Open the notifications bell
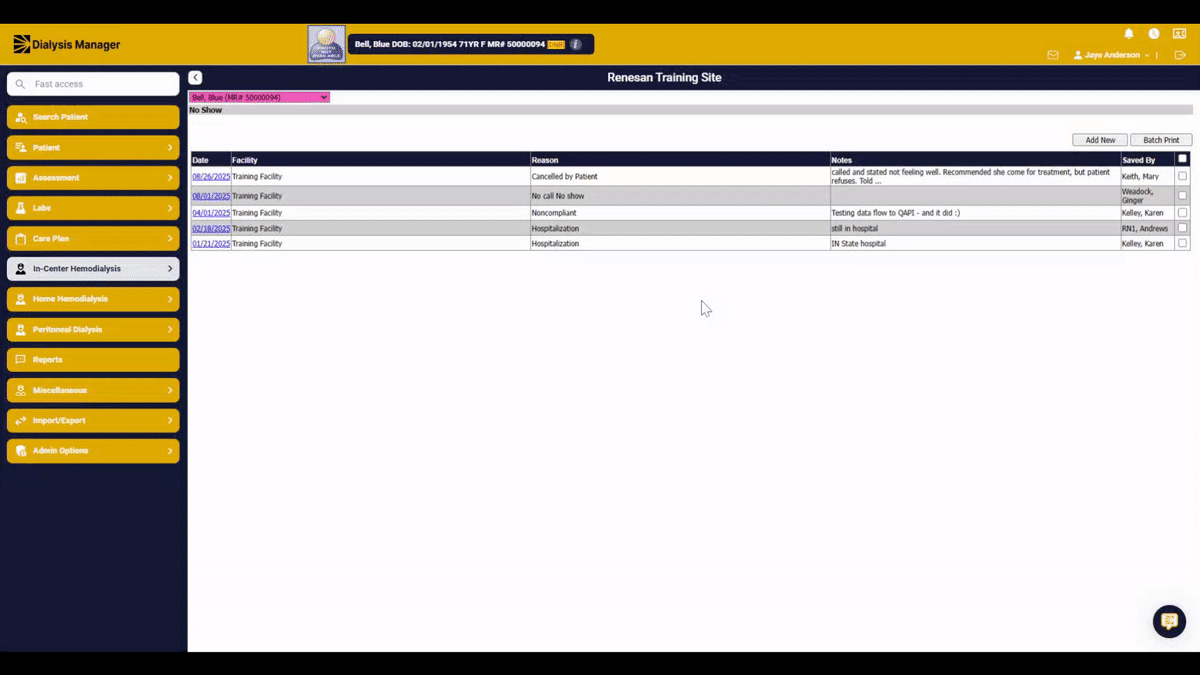 (x=1129, y=34)
